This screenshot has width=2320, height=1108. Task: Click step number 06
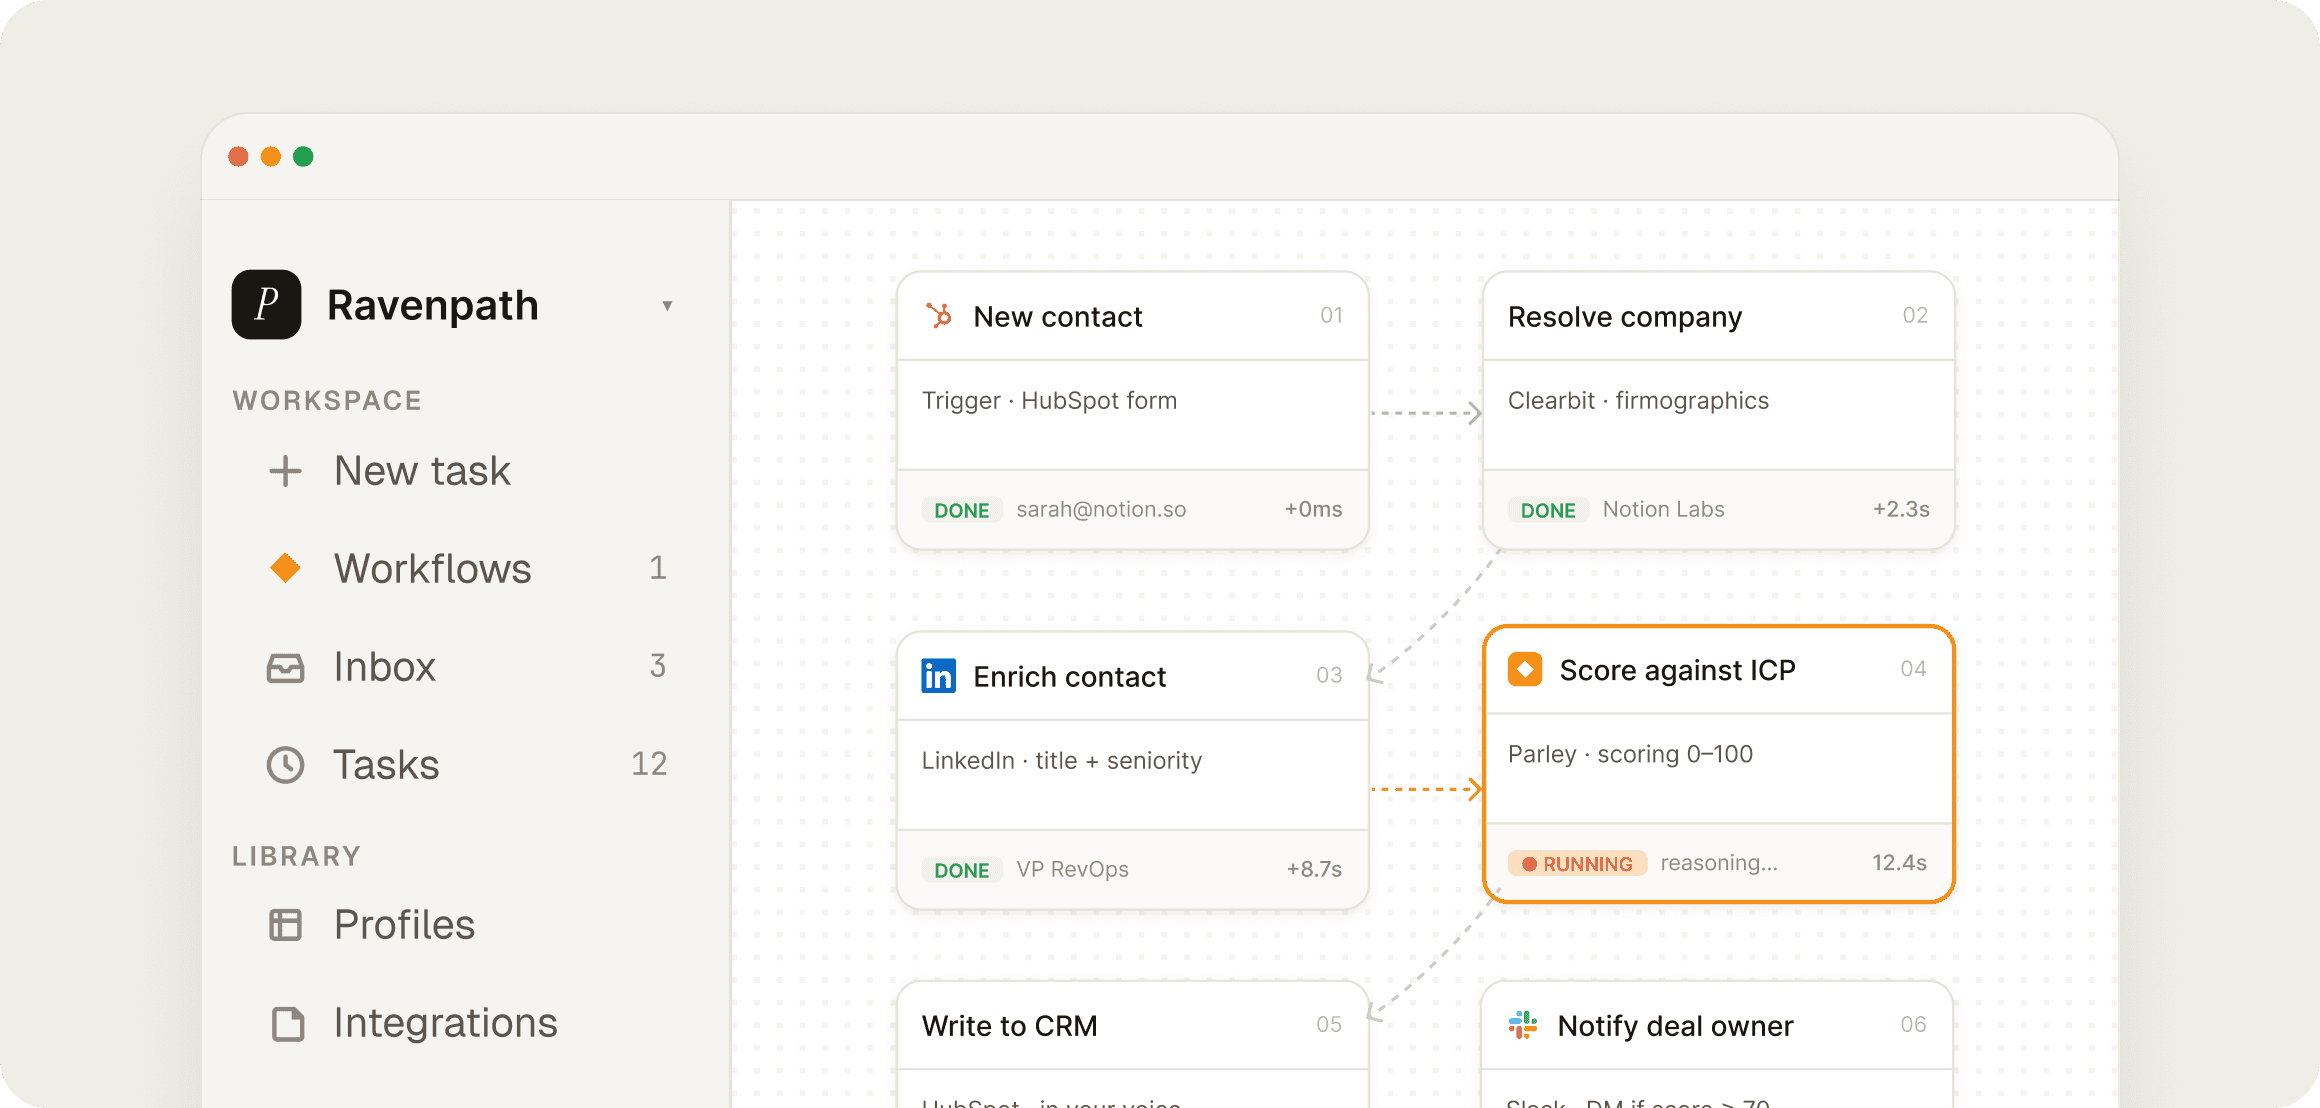(1913, 1024)
